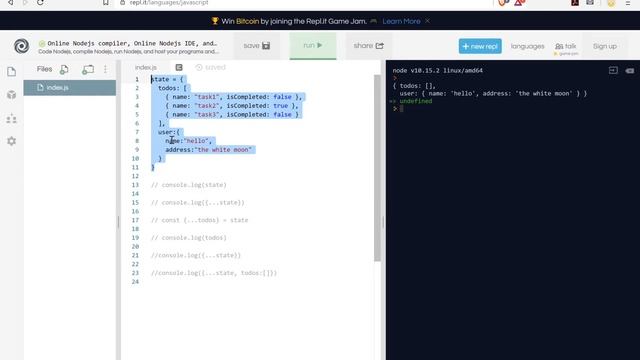Click the share button
The height and width of the screenshot is (360, 640).
coord(369,46)
